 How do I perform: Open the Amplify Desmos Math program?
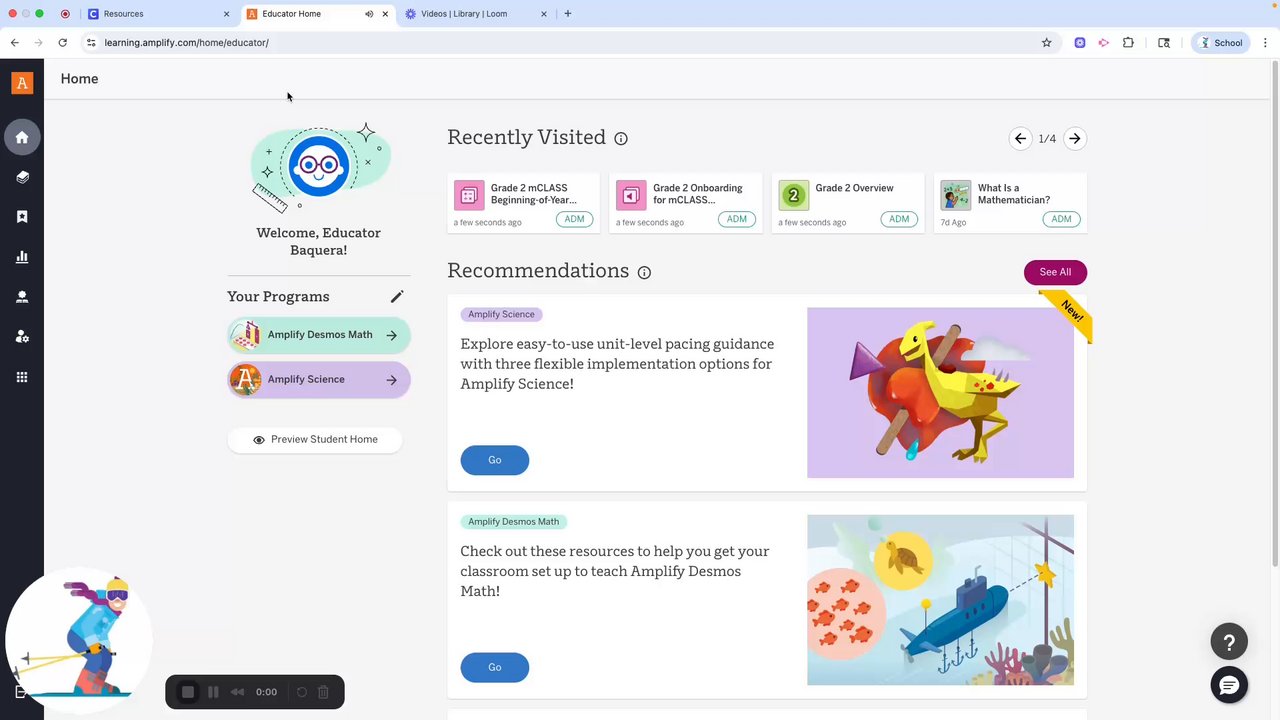point(319,335)
